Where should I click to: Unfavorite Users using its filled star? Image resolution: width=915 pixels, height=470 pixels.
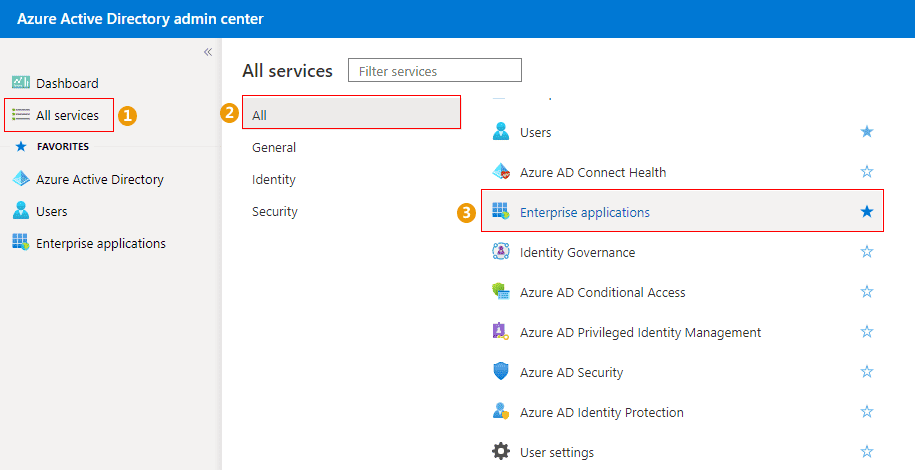[x=867, y=132]
